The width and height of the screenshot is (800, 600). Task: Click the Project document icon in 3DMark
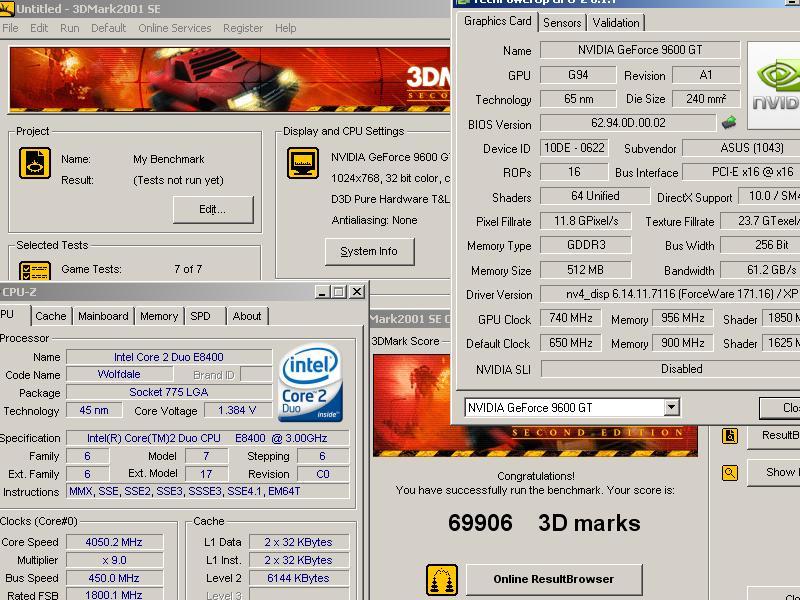[35, 163]
